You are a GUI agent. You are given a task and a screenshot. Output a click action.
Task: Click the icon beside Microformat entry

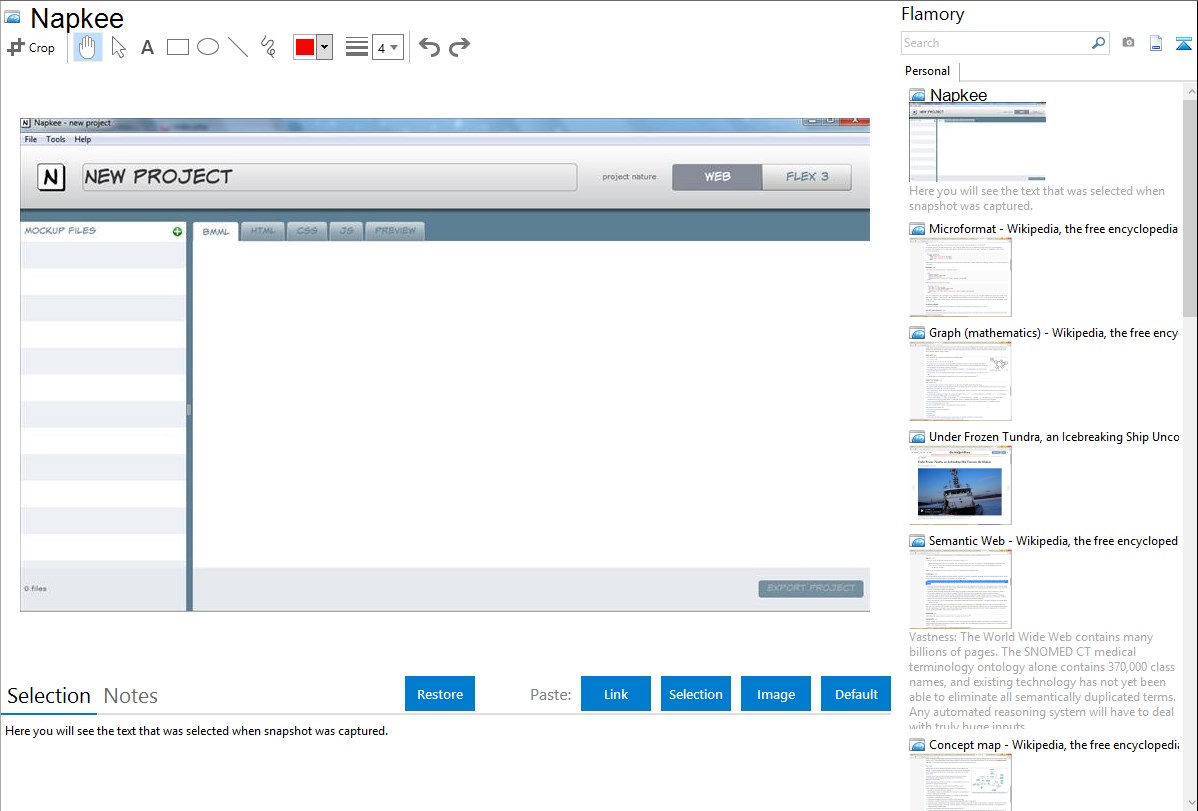(918, 229)
